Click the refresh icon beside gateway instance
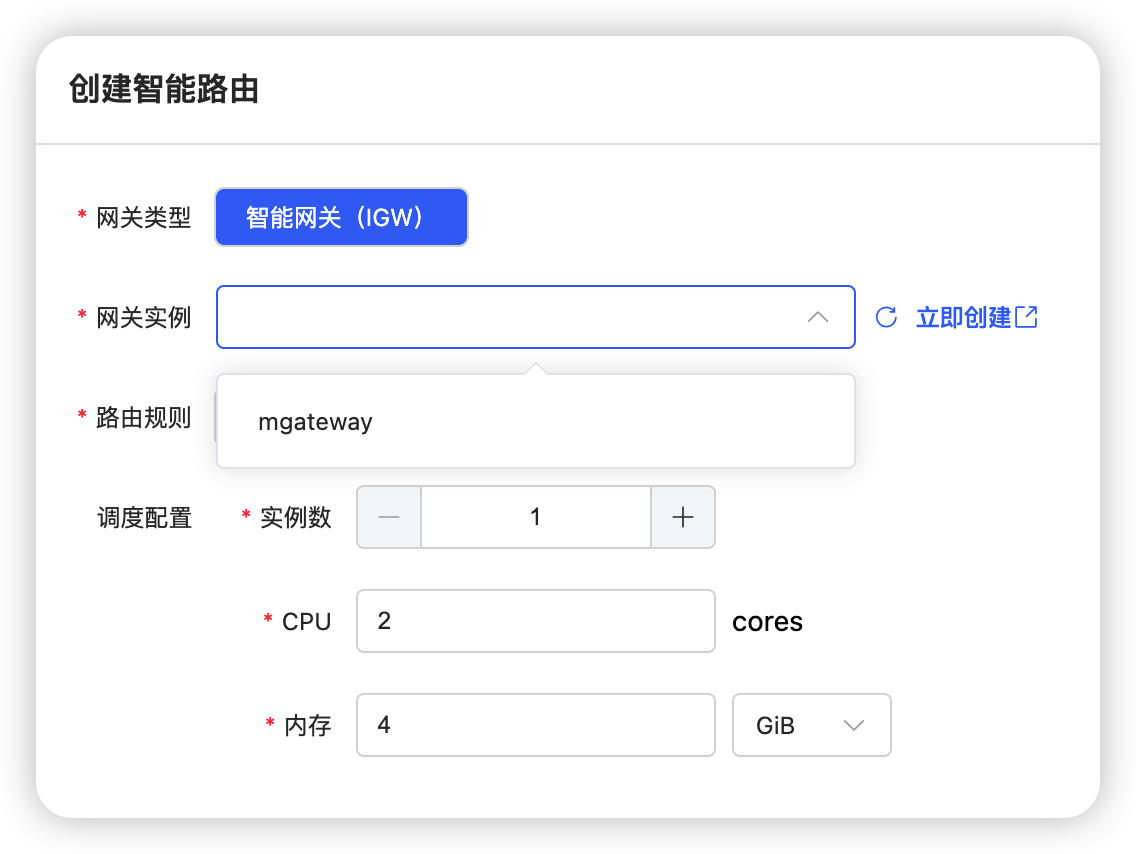 pyautogui.click(x=886, y=318)
